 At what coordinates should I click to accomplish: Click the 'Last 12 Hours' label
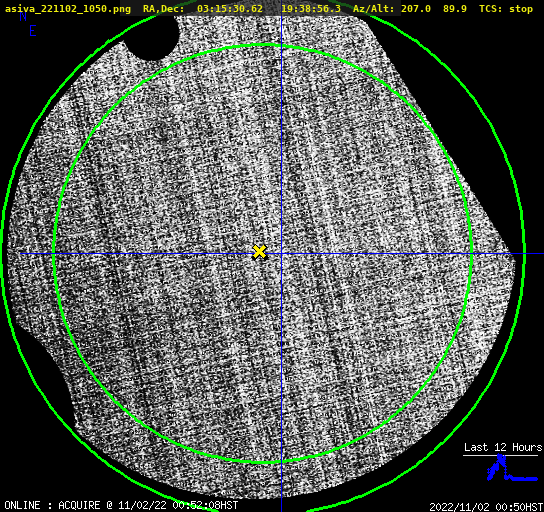pos(503,447)
